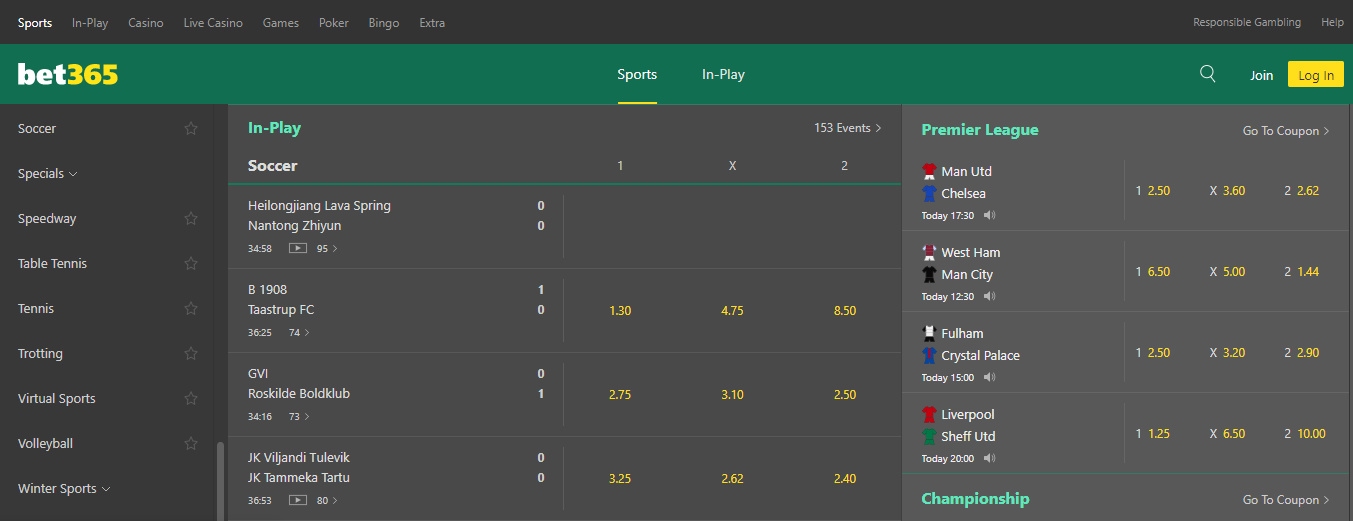The image size is (1353, 521).
Task: Toggle the Volleyball favourite star
Action: pos(191,443)
